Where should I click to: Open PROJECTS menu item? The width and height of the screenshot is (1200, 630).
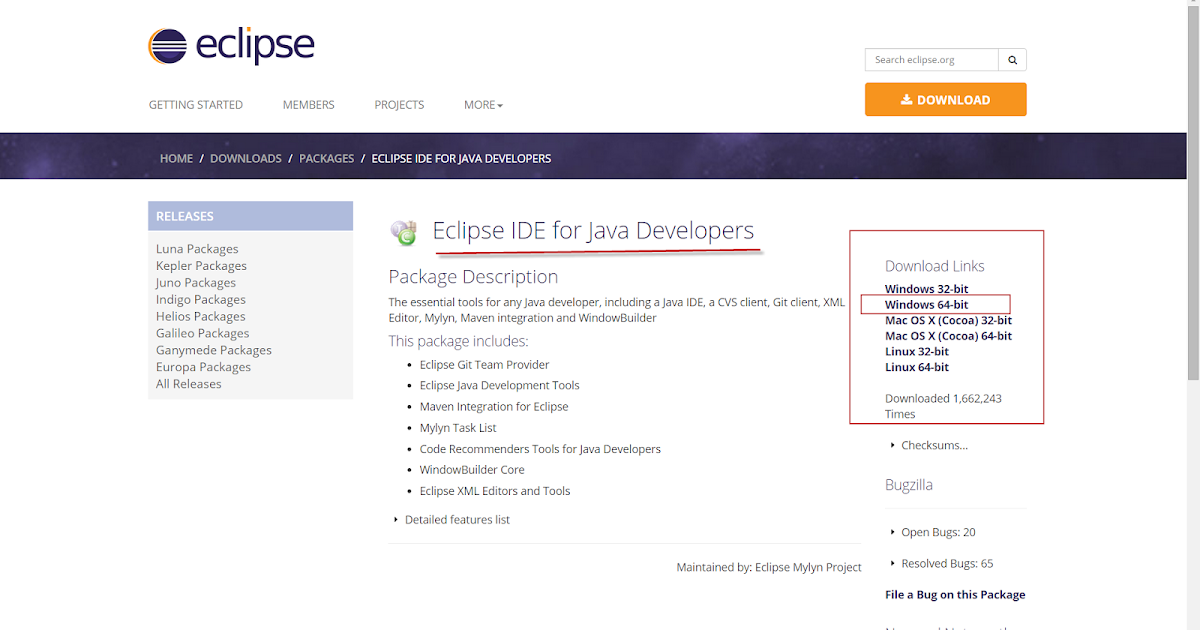(x=399, y=105)
